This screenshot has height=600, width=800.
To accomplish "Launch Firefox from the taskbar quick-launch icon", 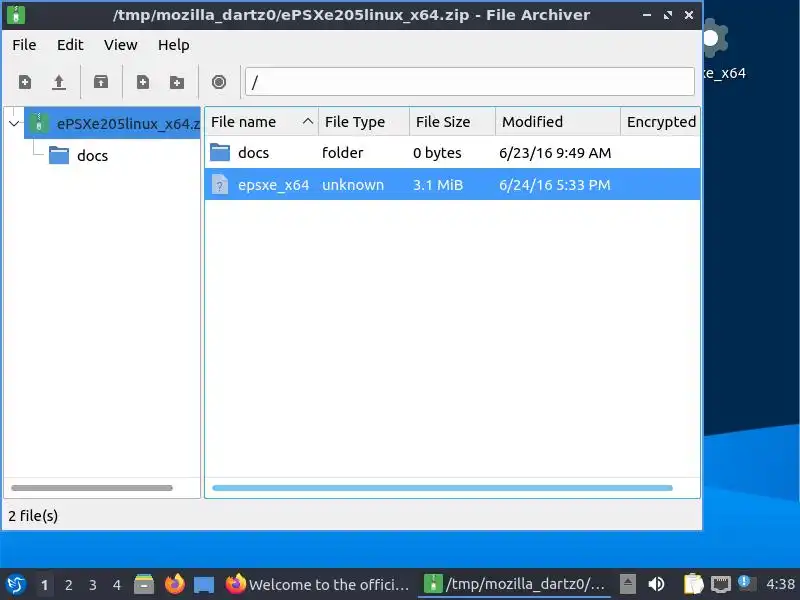I will pyautogui.click(x=174, y=584).
